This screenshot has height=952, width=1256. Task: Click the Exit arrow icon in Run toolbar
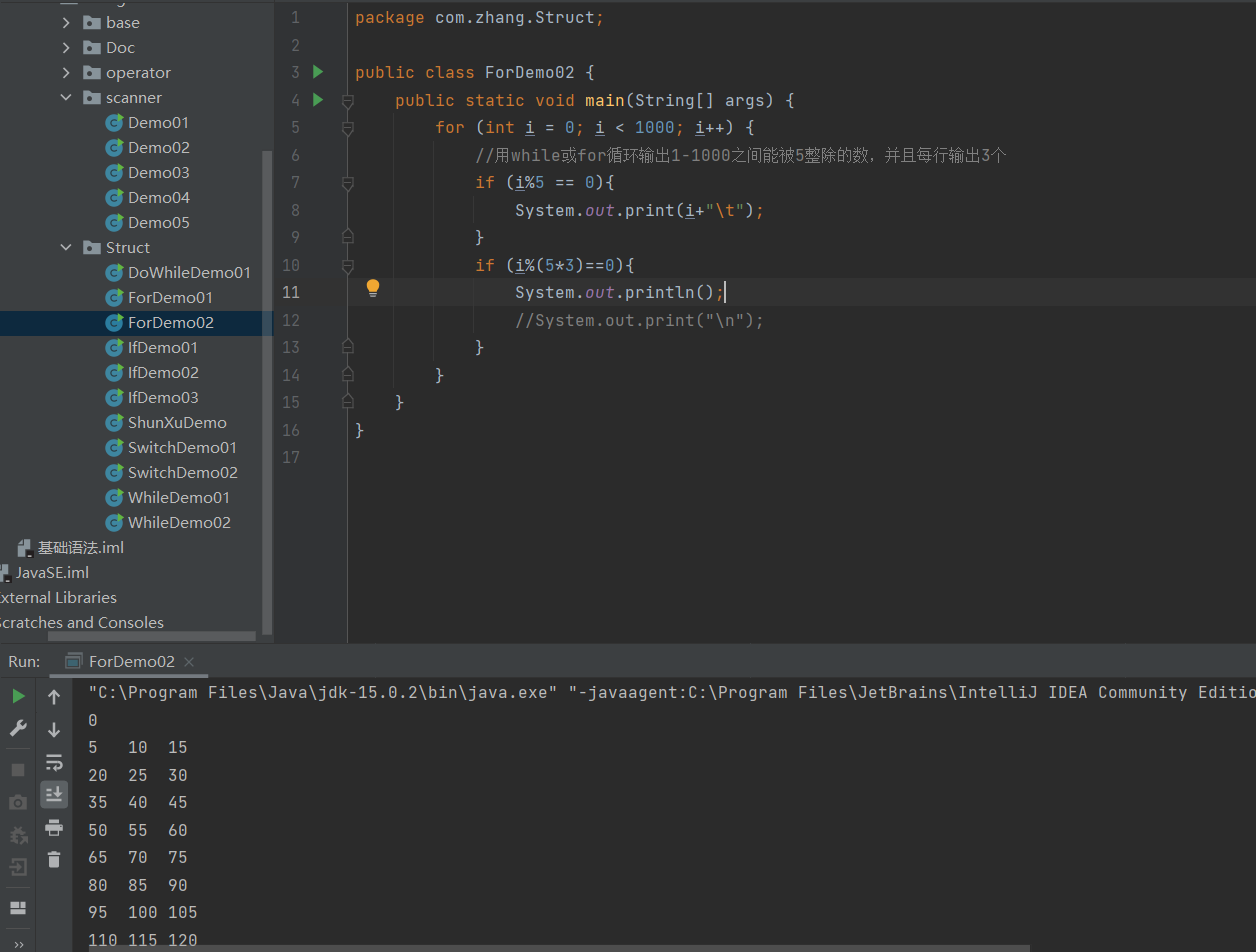click(x=18, y=867)
